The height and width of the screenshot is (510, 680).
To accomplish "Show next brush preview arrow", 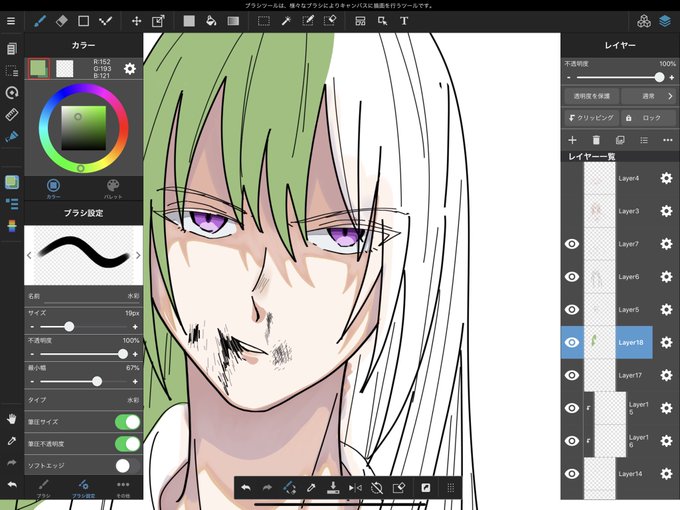I will [x=138, y=255].
